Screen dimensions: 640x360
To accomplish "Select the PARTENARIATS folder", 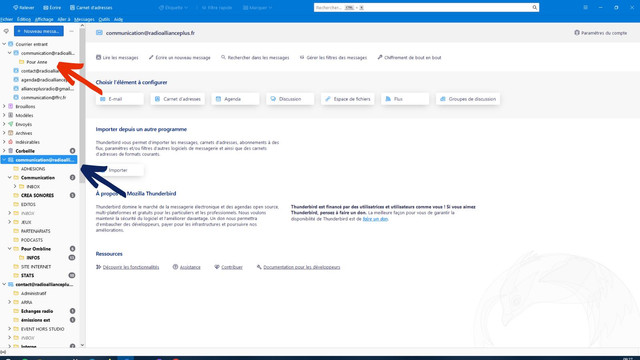I will pos(36,231).
